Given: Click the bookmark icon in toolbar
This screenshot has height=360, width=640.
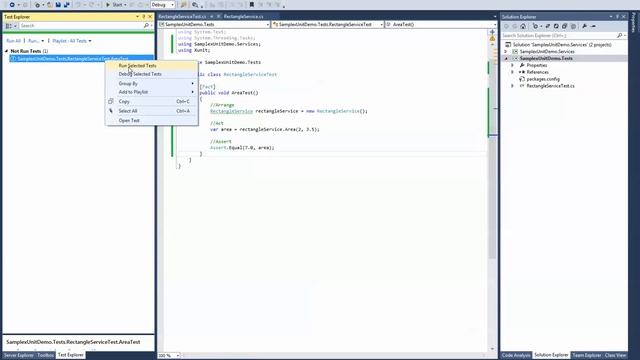Looking at the screenshot, I should (x=251, y=5).
